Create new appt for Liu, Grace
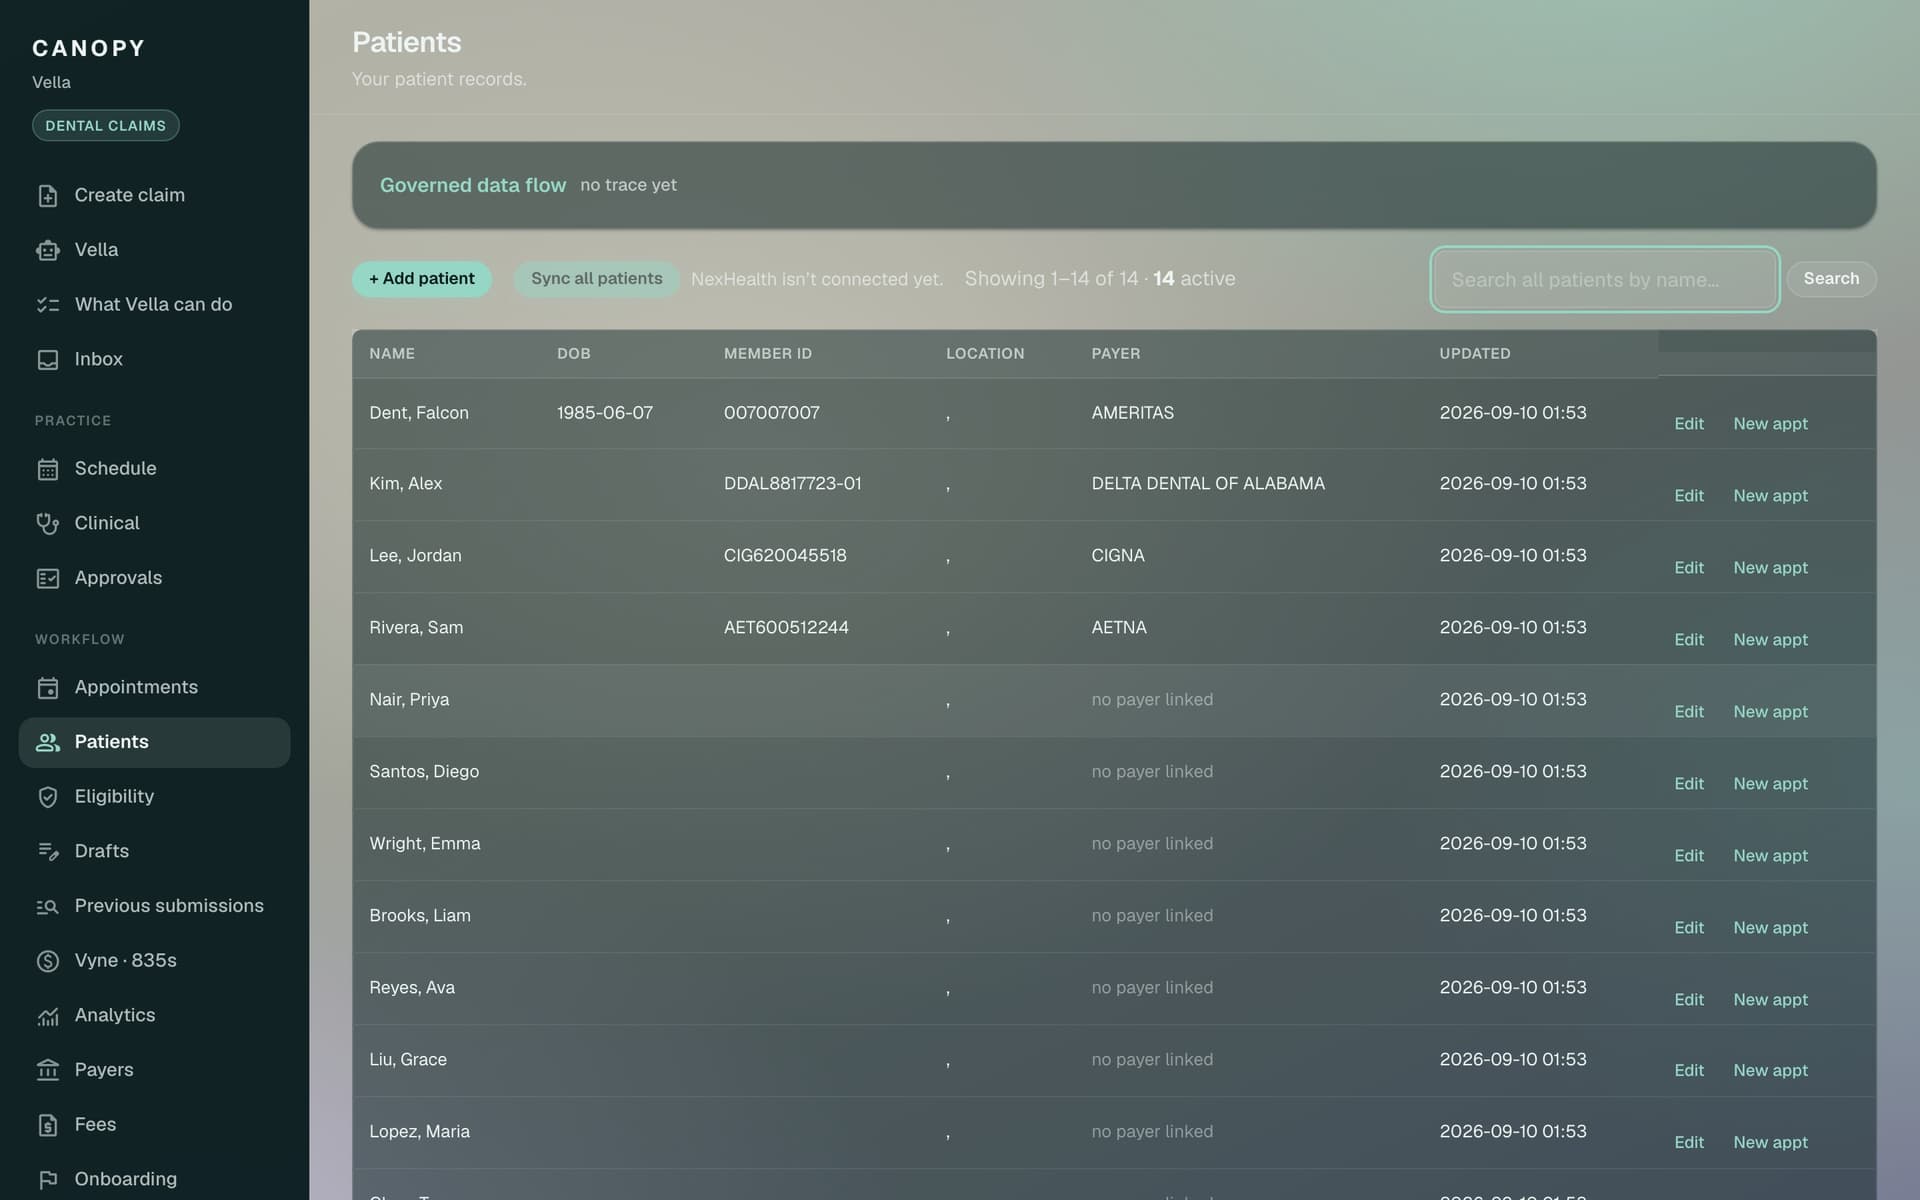 tap(1770, 1071)
